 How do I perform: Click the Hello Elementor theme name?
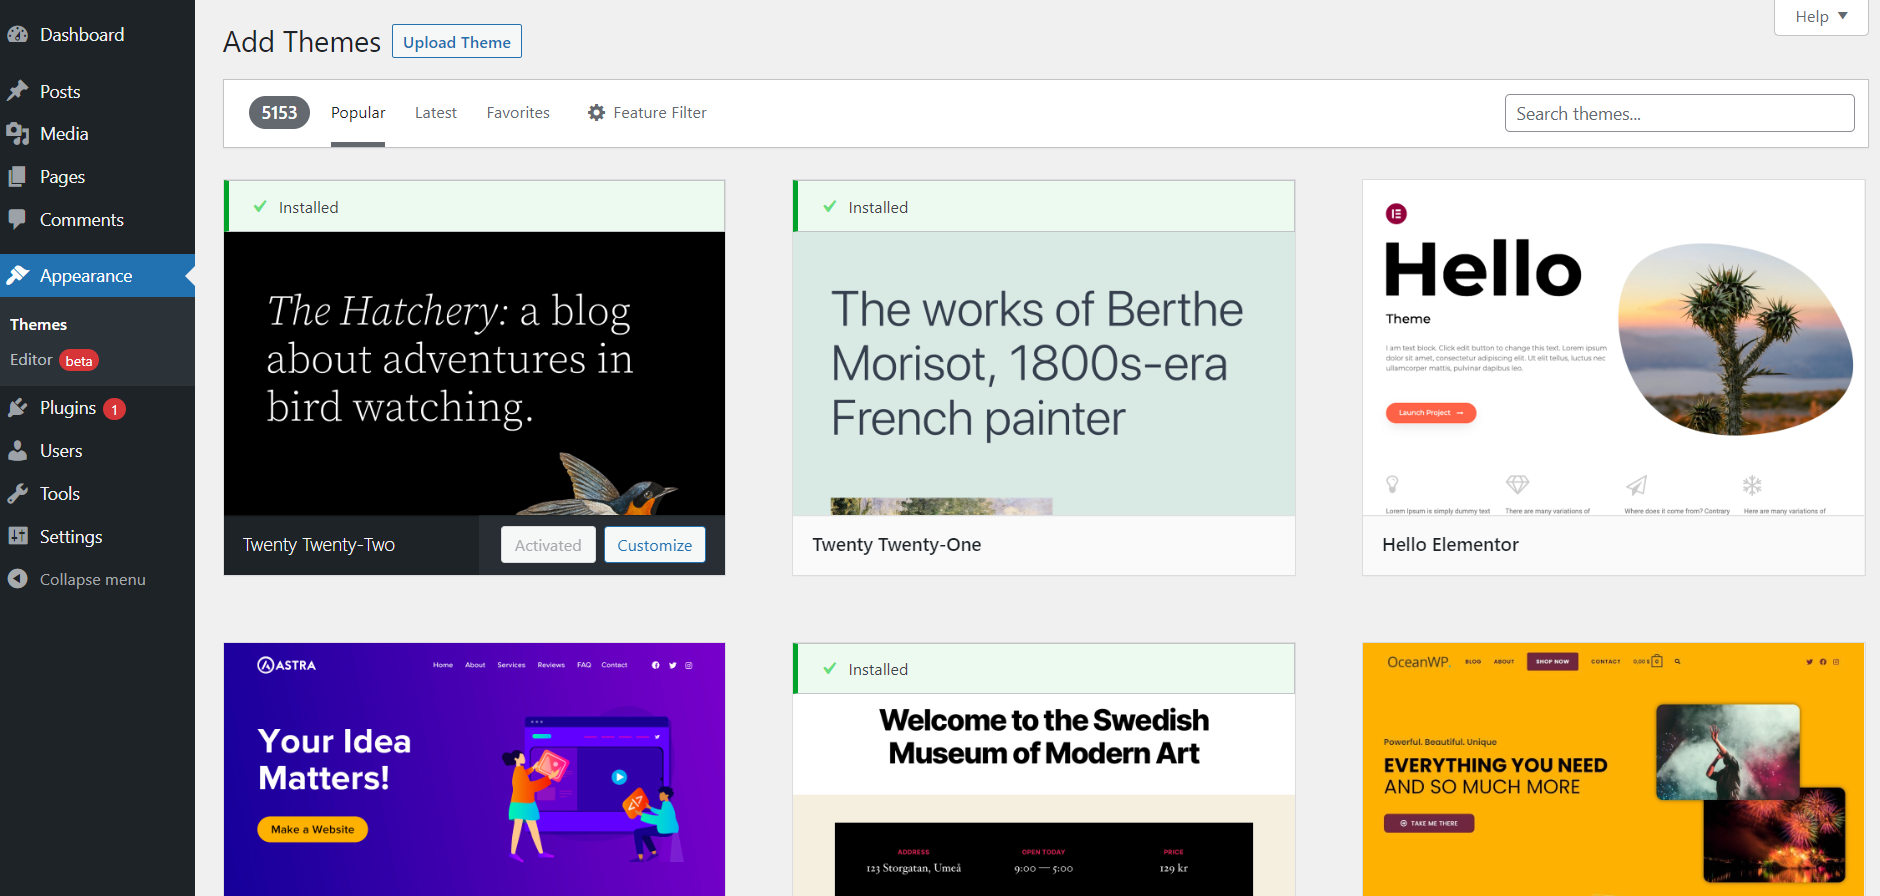coord(1450,545)
